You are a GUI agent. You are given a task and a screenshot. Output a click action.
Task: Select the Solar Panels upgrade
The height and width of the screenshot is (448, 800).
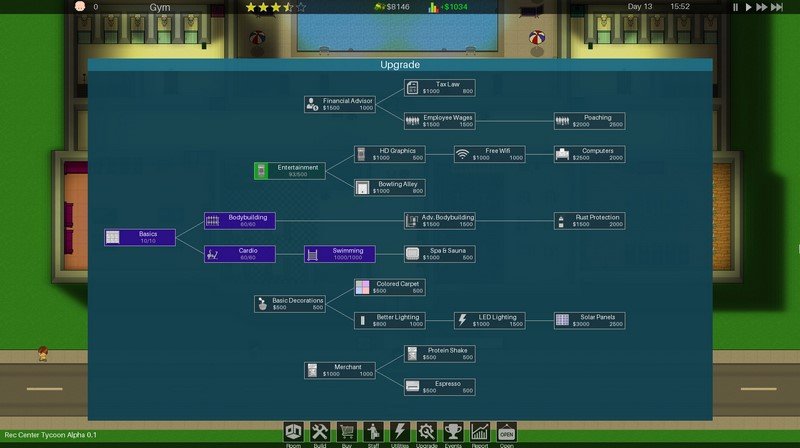click(590, 320)
